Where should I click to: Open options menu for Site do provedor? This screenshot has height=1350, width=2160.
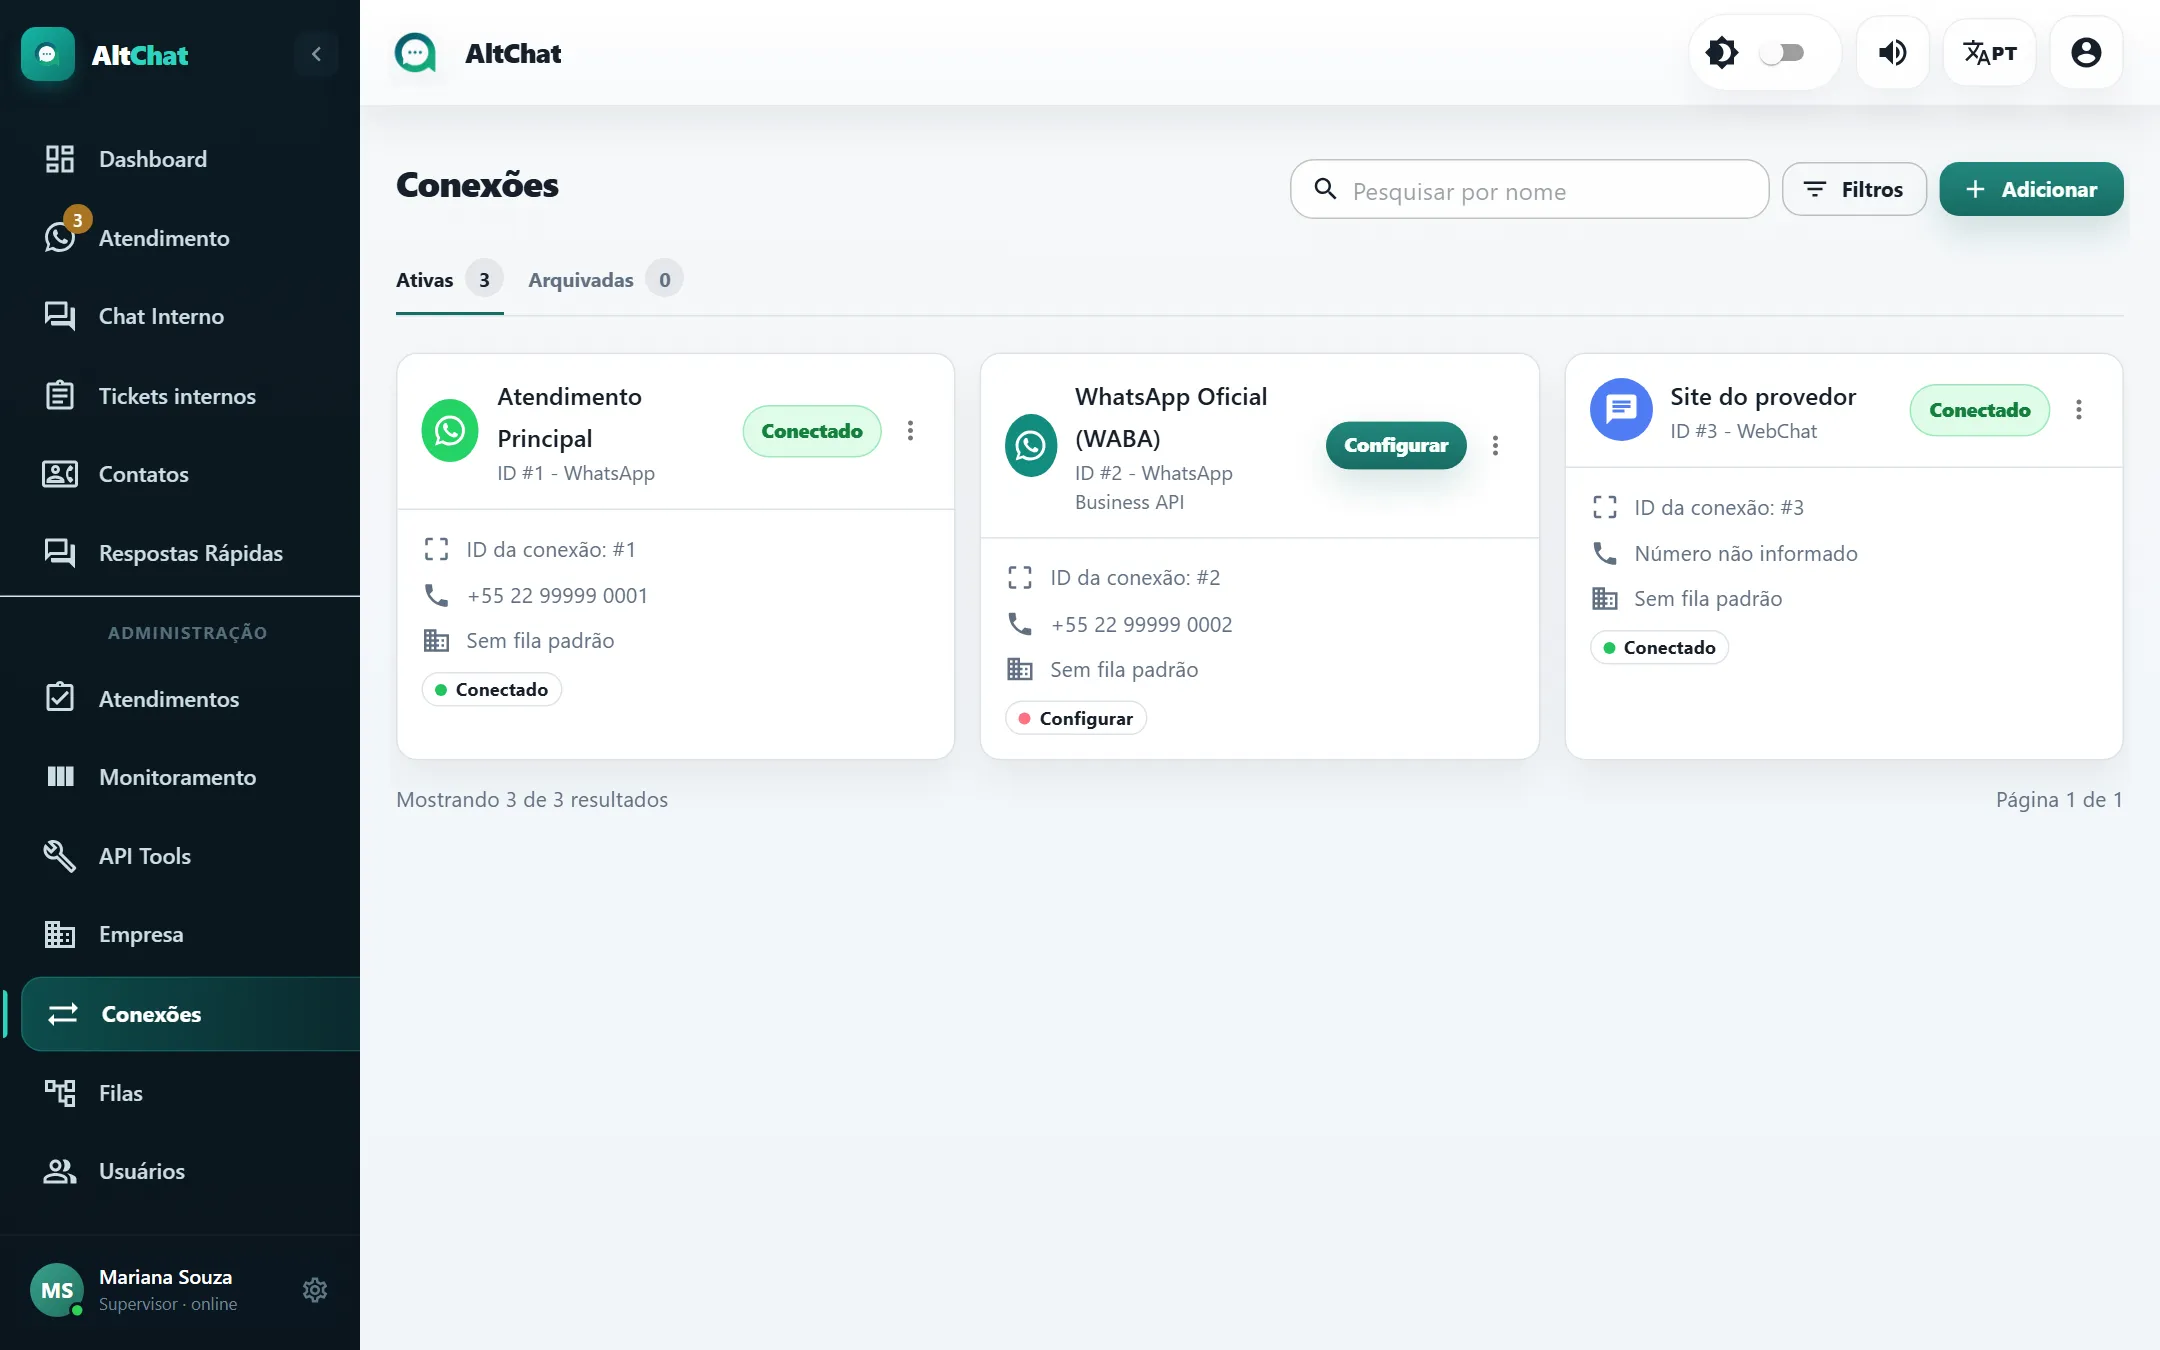click(x=2079, y=410)
